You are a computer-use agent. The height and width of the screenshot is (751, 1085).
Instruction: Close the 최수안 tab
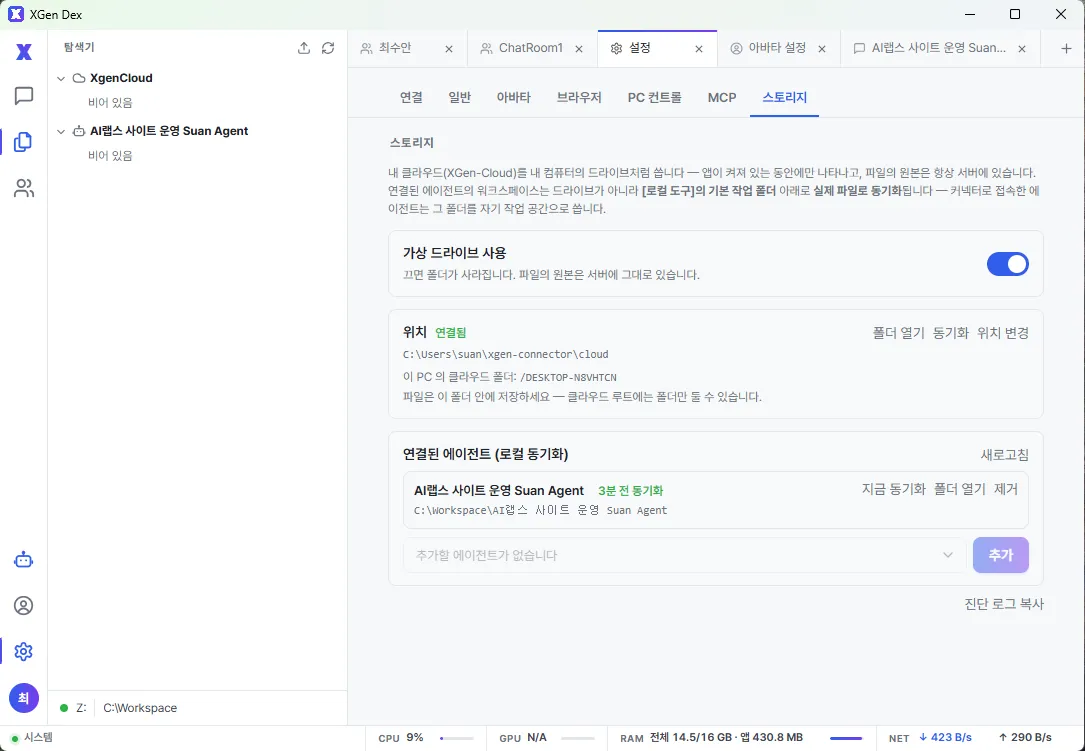point(448,48)
